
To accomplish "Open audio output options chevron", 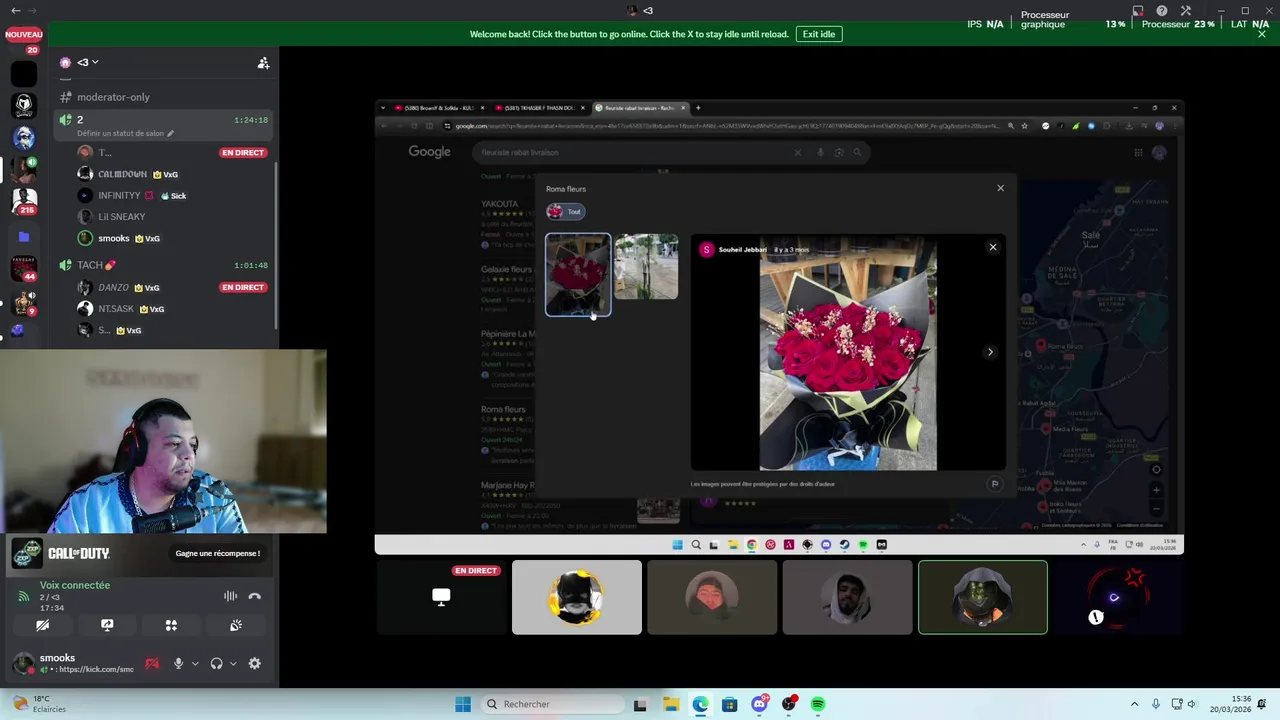I will [x=233, y=663].
